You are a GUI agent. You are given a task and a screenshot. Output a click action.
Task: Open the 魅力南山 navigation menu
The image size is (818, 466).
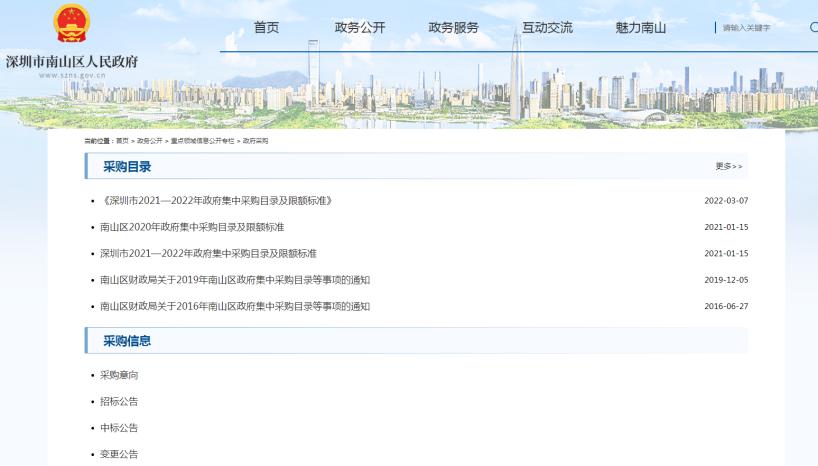click(x=641, y=28)
